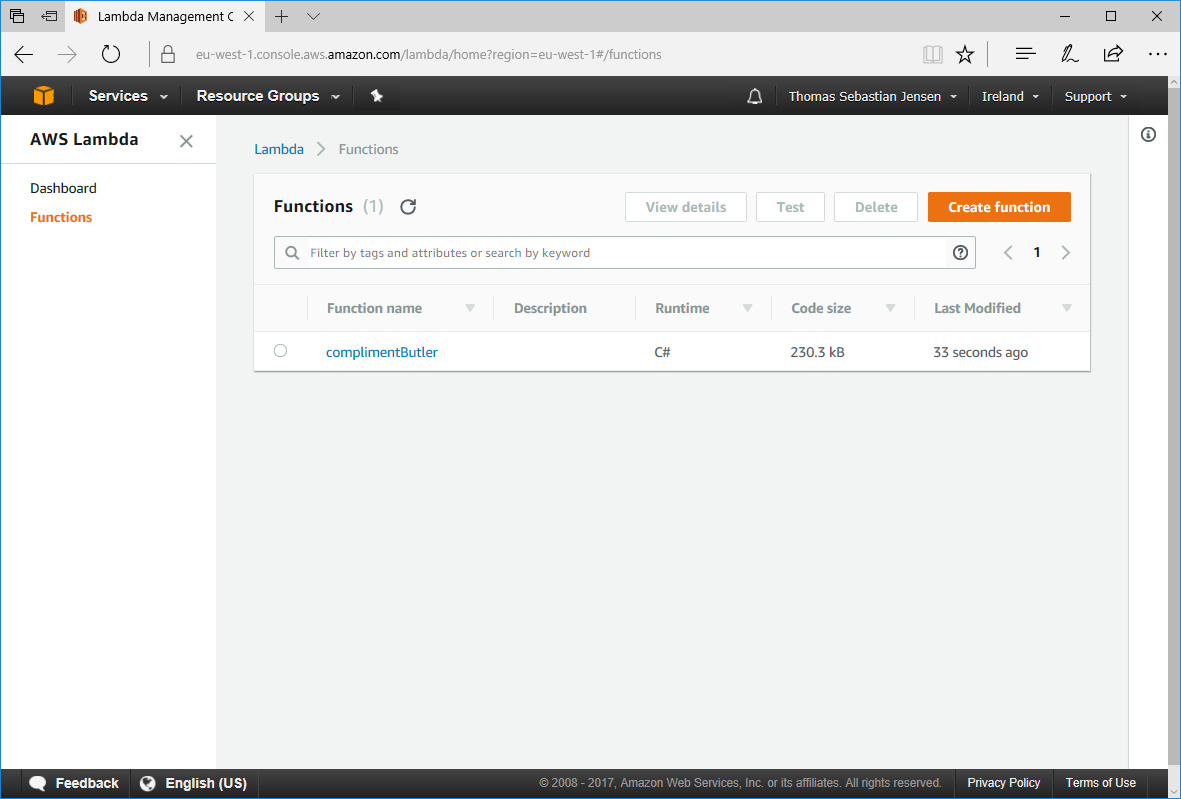Viewport: 1181px width, 799px height.
Task: Sort by Function name column arrow
Action: point(470,308)
